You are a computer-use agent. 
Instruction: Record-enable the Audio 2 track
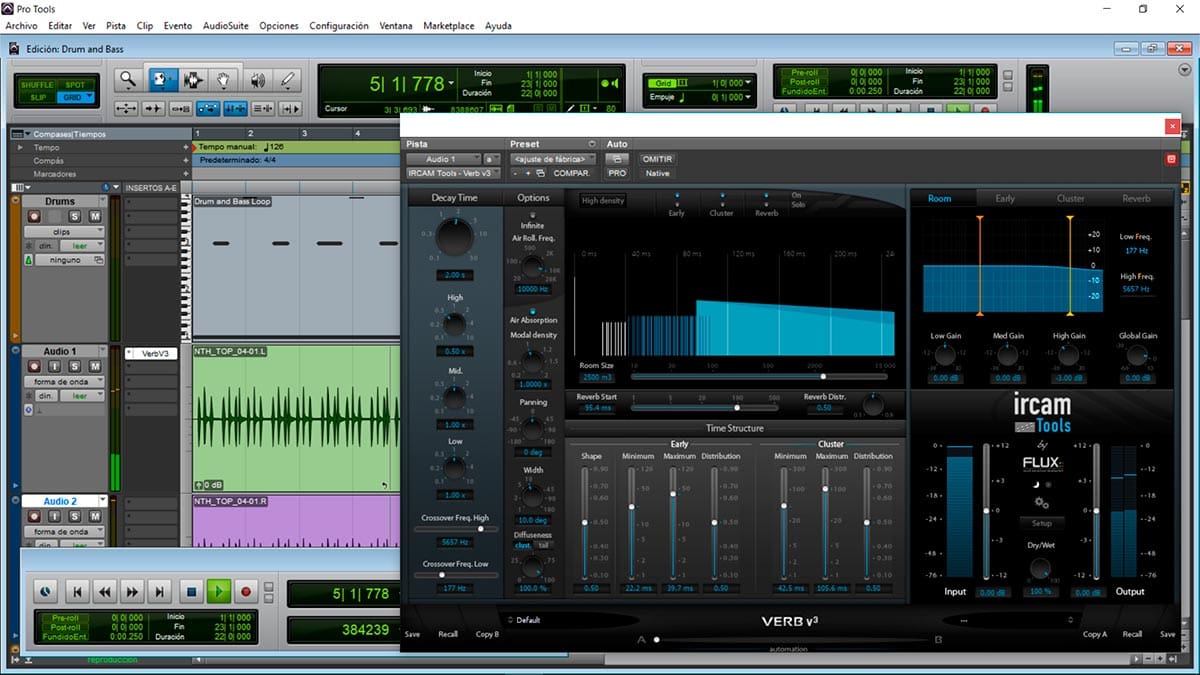[x=34, y=516]
